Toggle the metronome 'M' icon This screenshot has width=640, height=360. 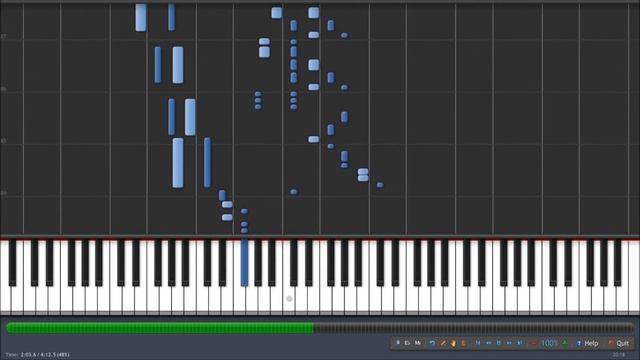coord(418,343)
